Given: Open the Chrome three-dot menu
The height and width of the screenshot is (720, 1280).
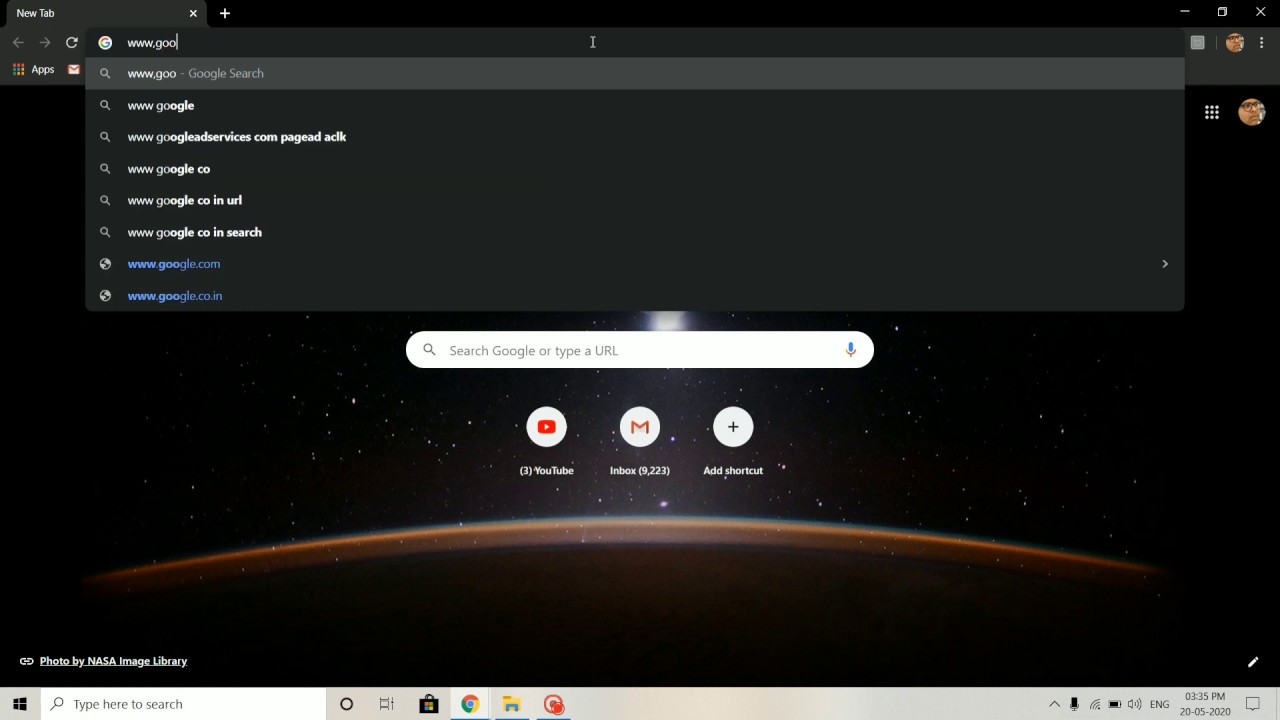Looking at the screenshot, I should pos(1263,42).
